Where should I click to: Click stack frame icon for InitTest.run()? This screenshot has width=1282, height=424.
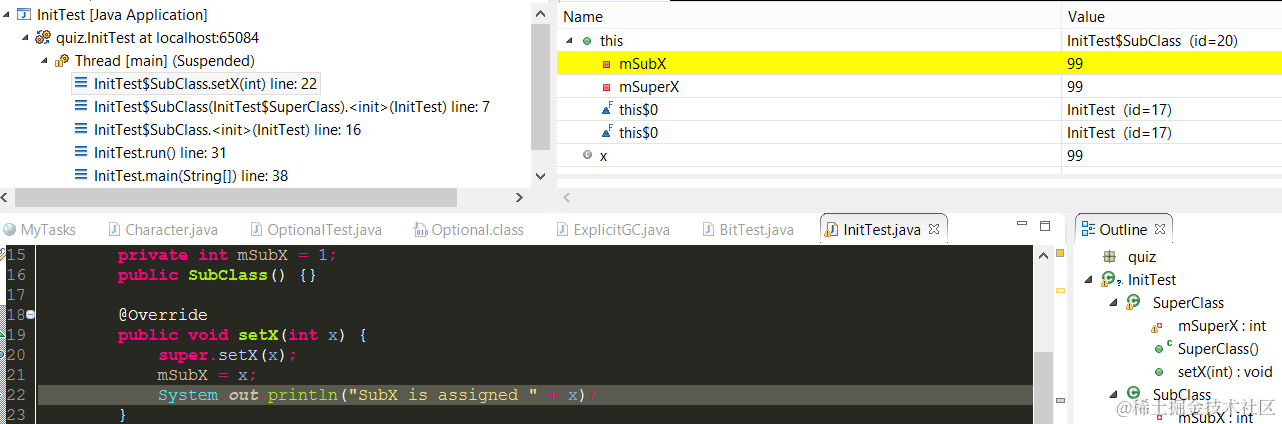(82, 153)
